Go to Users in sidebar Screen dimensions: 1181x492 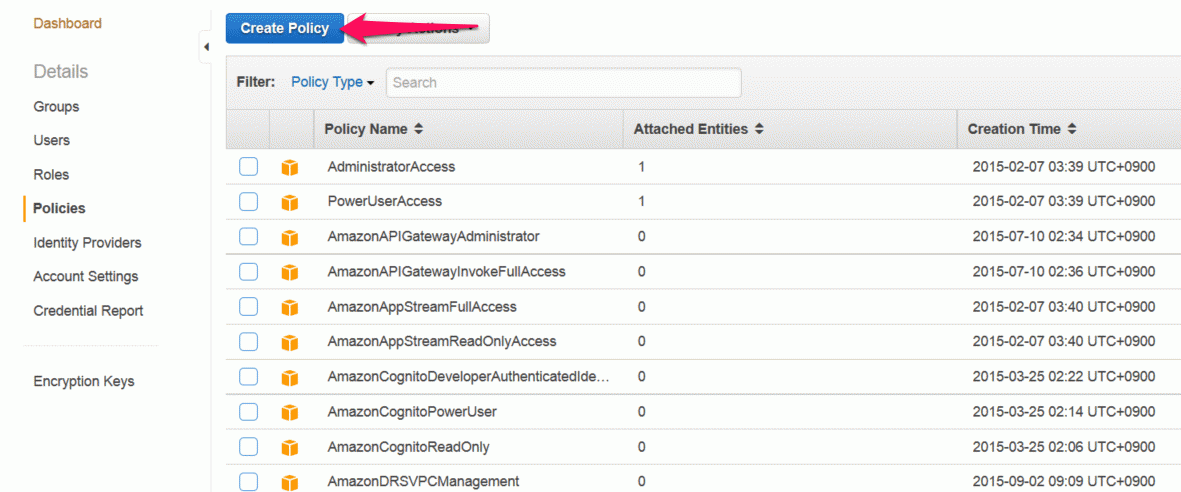tap(52, 140)
